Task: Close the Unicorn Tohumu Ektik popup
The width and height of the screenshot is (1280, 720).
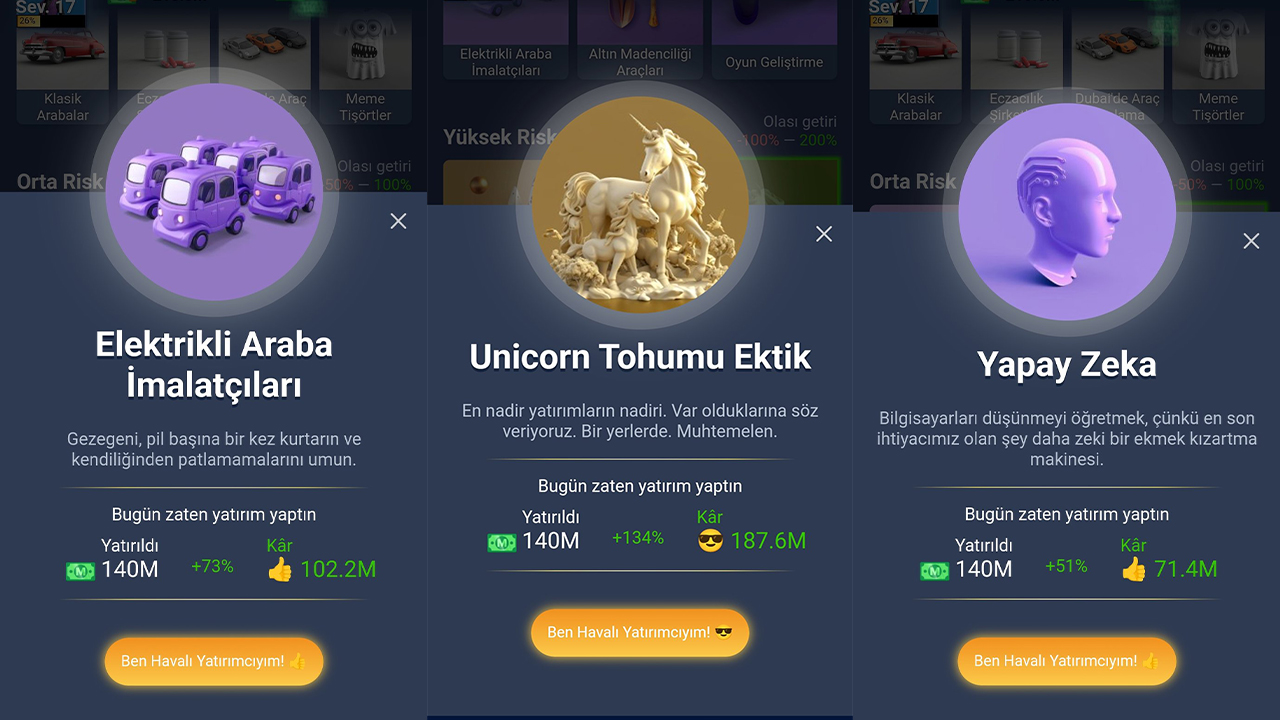Action: (x=824, y=234)
